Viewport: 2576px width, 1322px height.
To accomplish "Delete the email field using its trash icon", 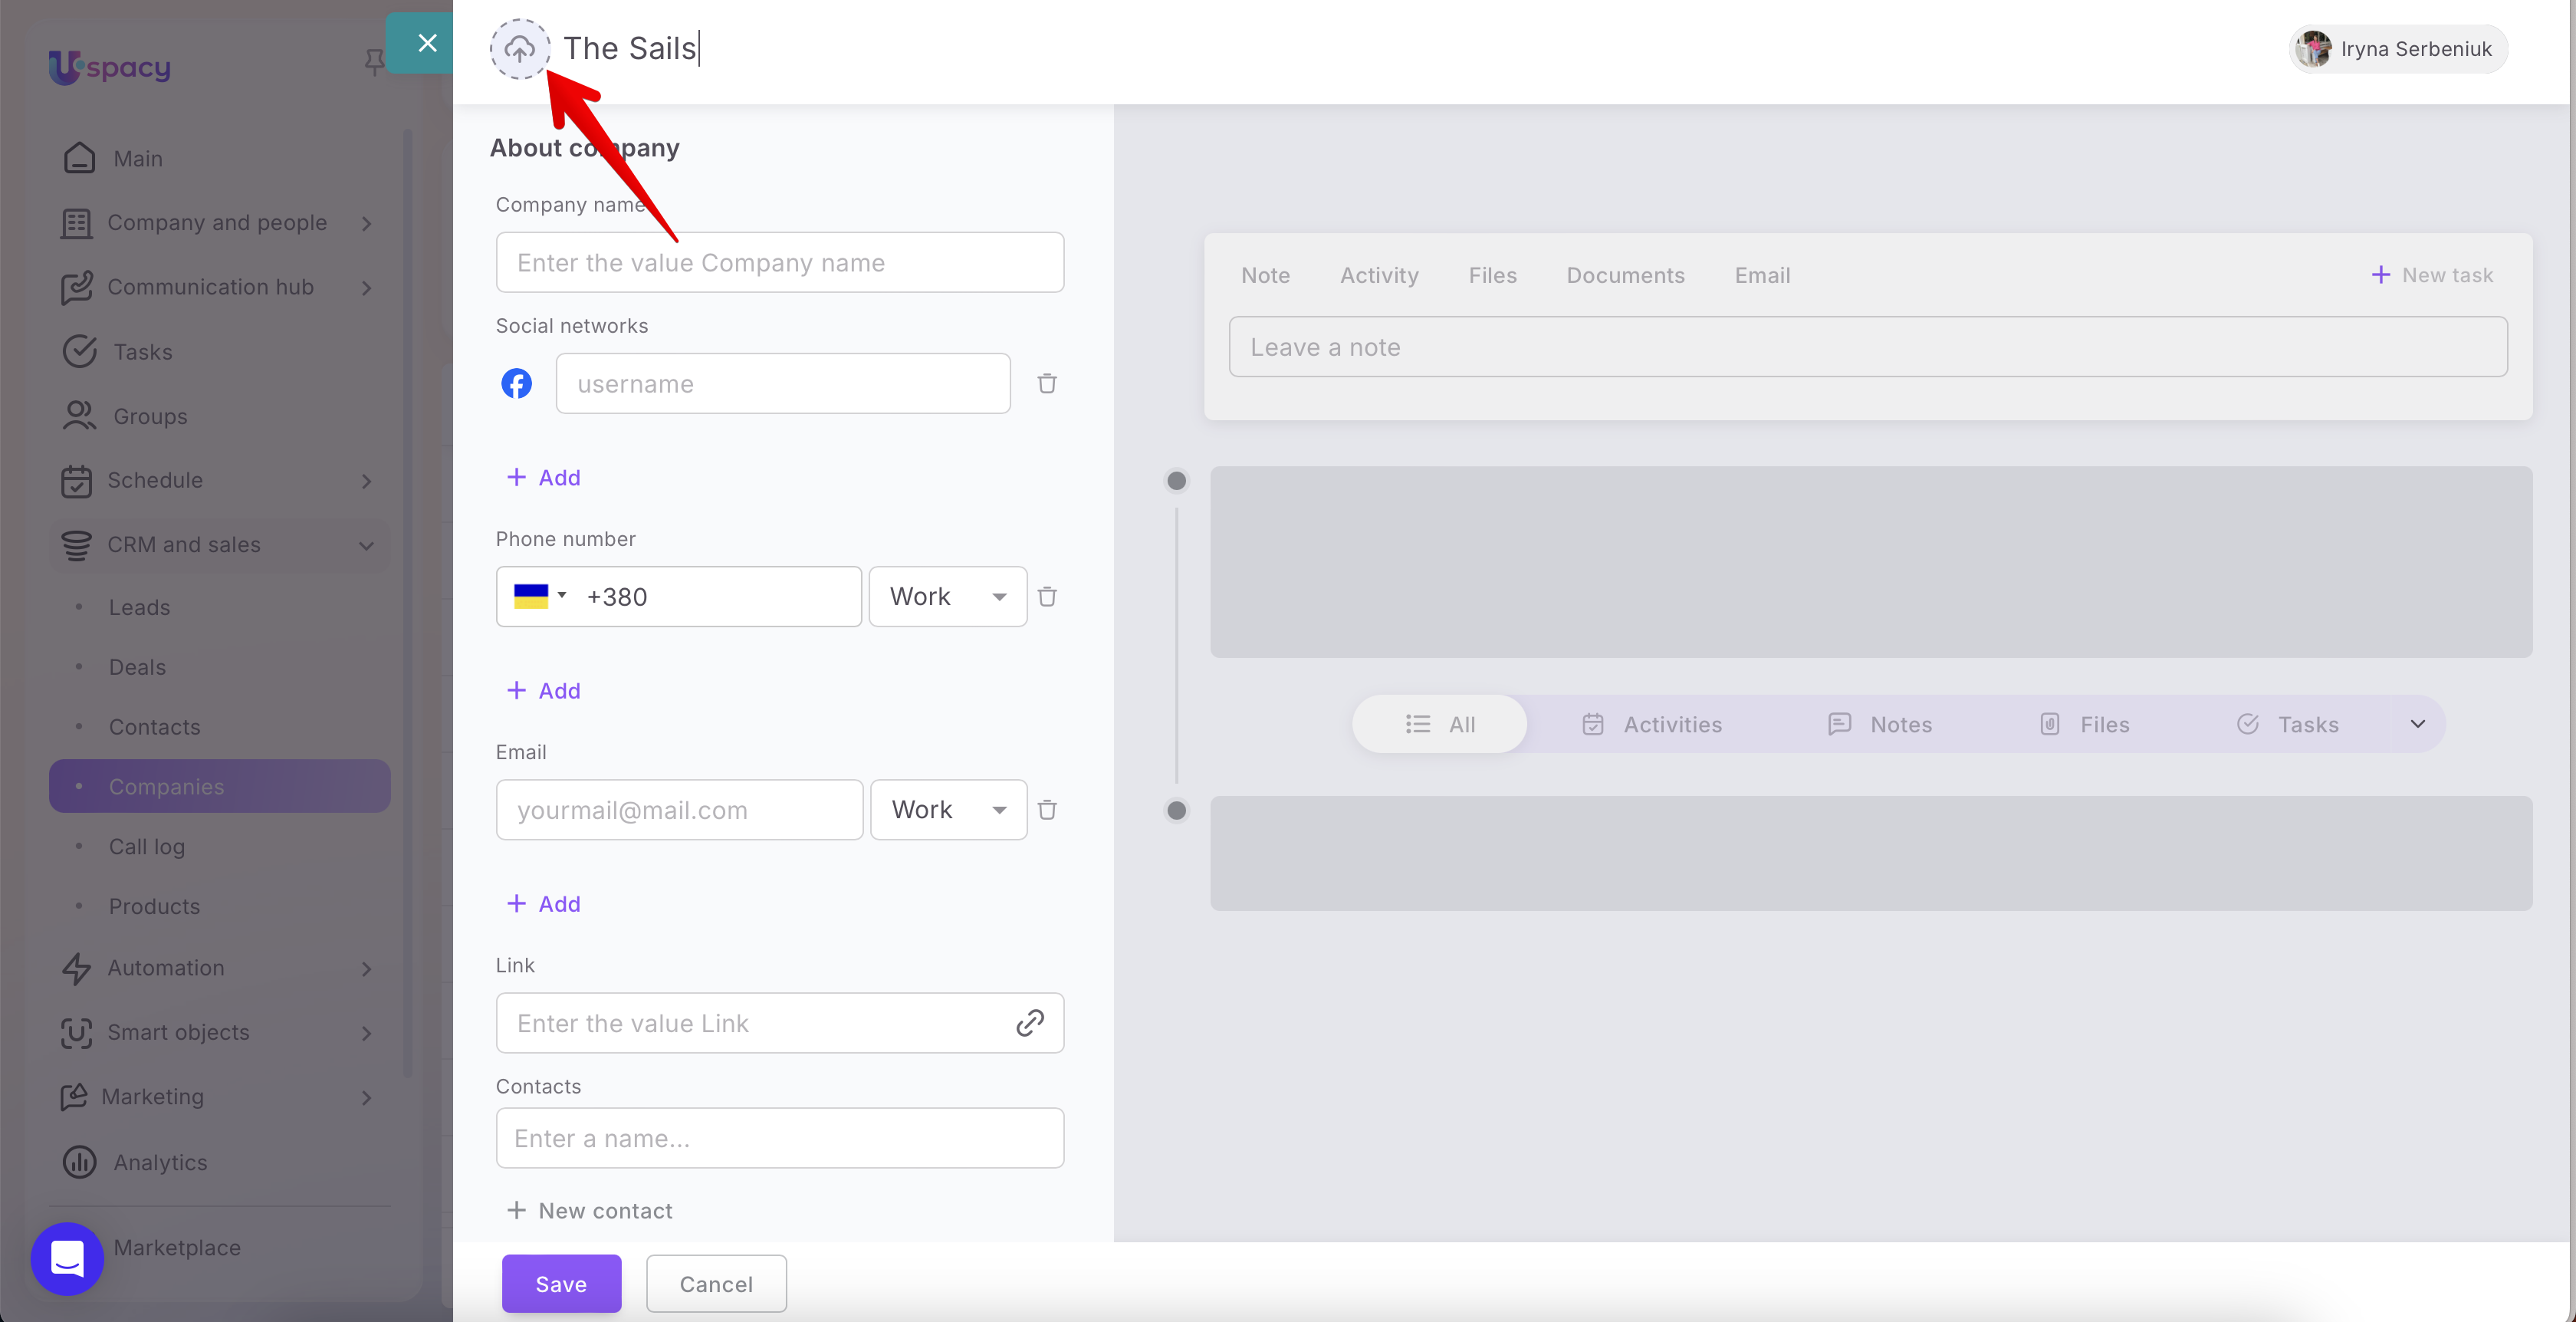I will [x=1047, y=810].
